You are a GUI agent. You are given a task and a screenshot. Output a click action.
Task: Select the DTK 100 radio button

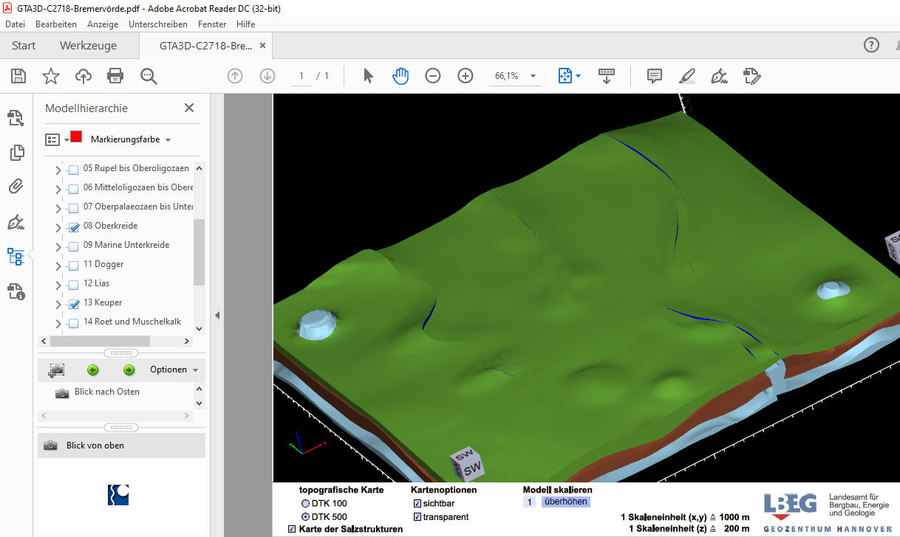pyautogui.click(x=306, y=503)
